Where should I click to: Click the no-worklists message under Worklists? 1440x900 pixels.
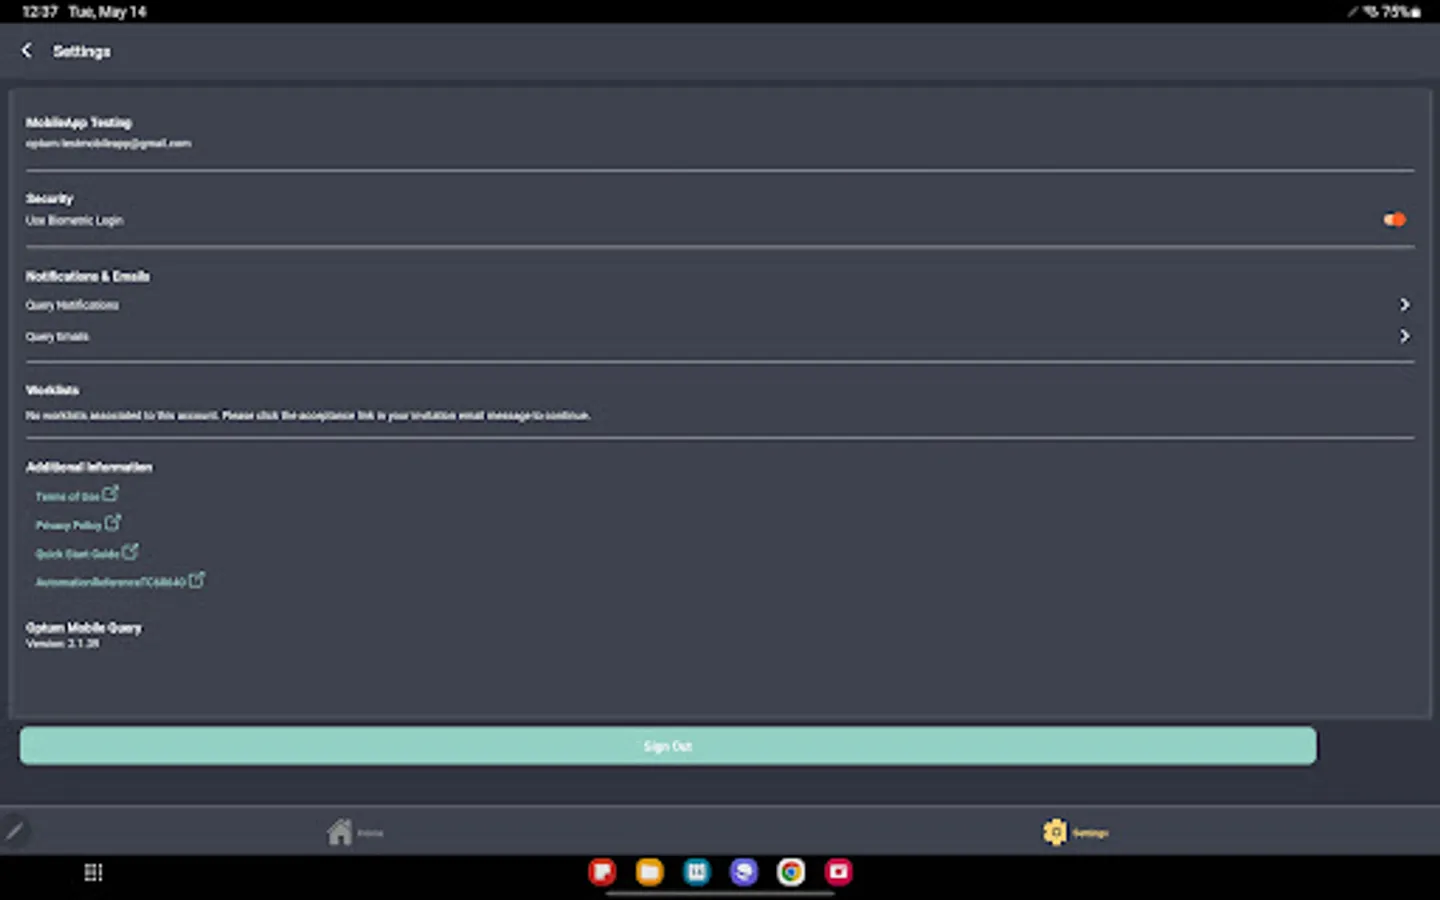coord(308,415)
